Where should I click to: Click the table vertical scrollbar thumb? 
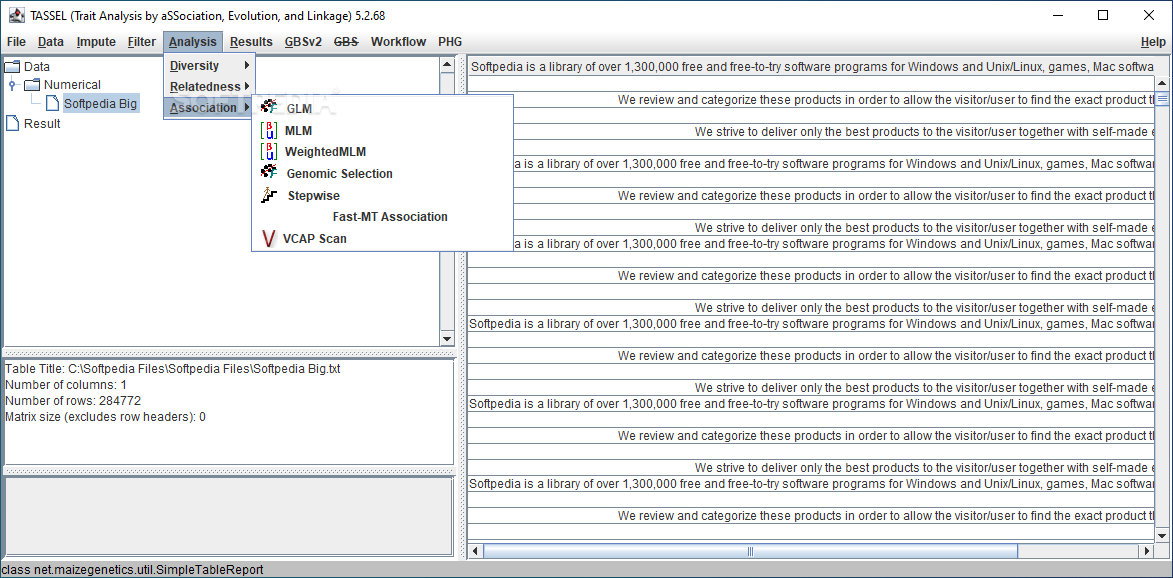click(x=1162, y=98)
